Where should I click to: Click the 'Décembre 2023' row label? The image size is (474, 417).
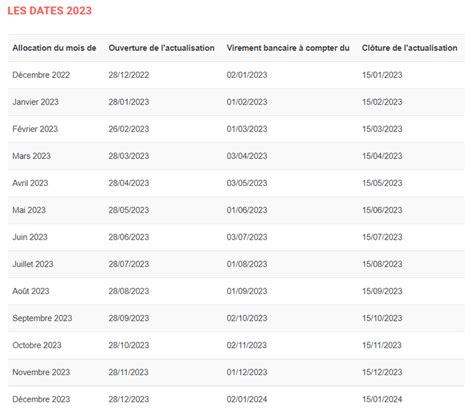pyautogui.click(x=41, y=399)
